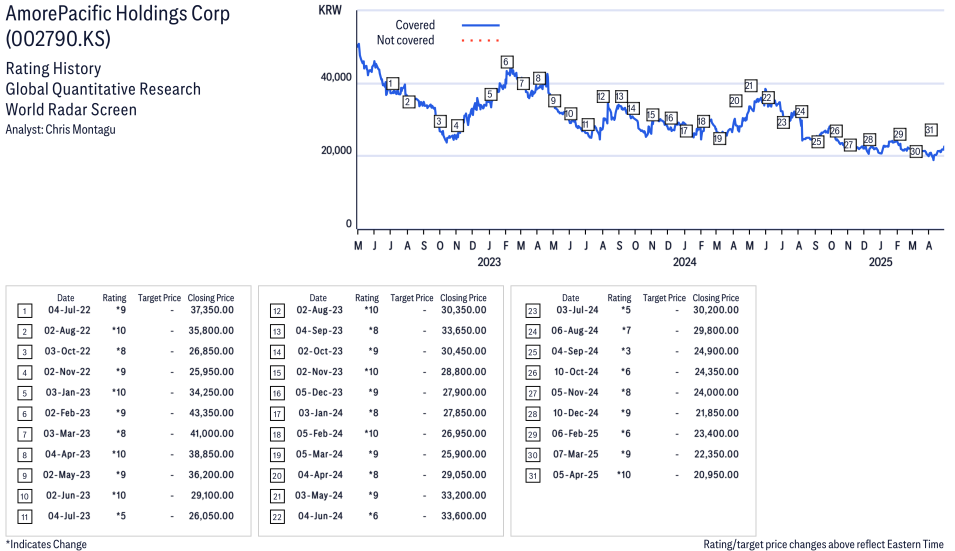Select the *Indicates Change footnote

click(46, 544)
